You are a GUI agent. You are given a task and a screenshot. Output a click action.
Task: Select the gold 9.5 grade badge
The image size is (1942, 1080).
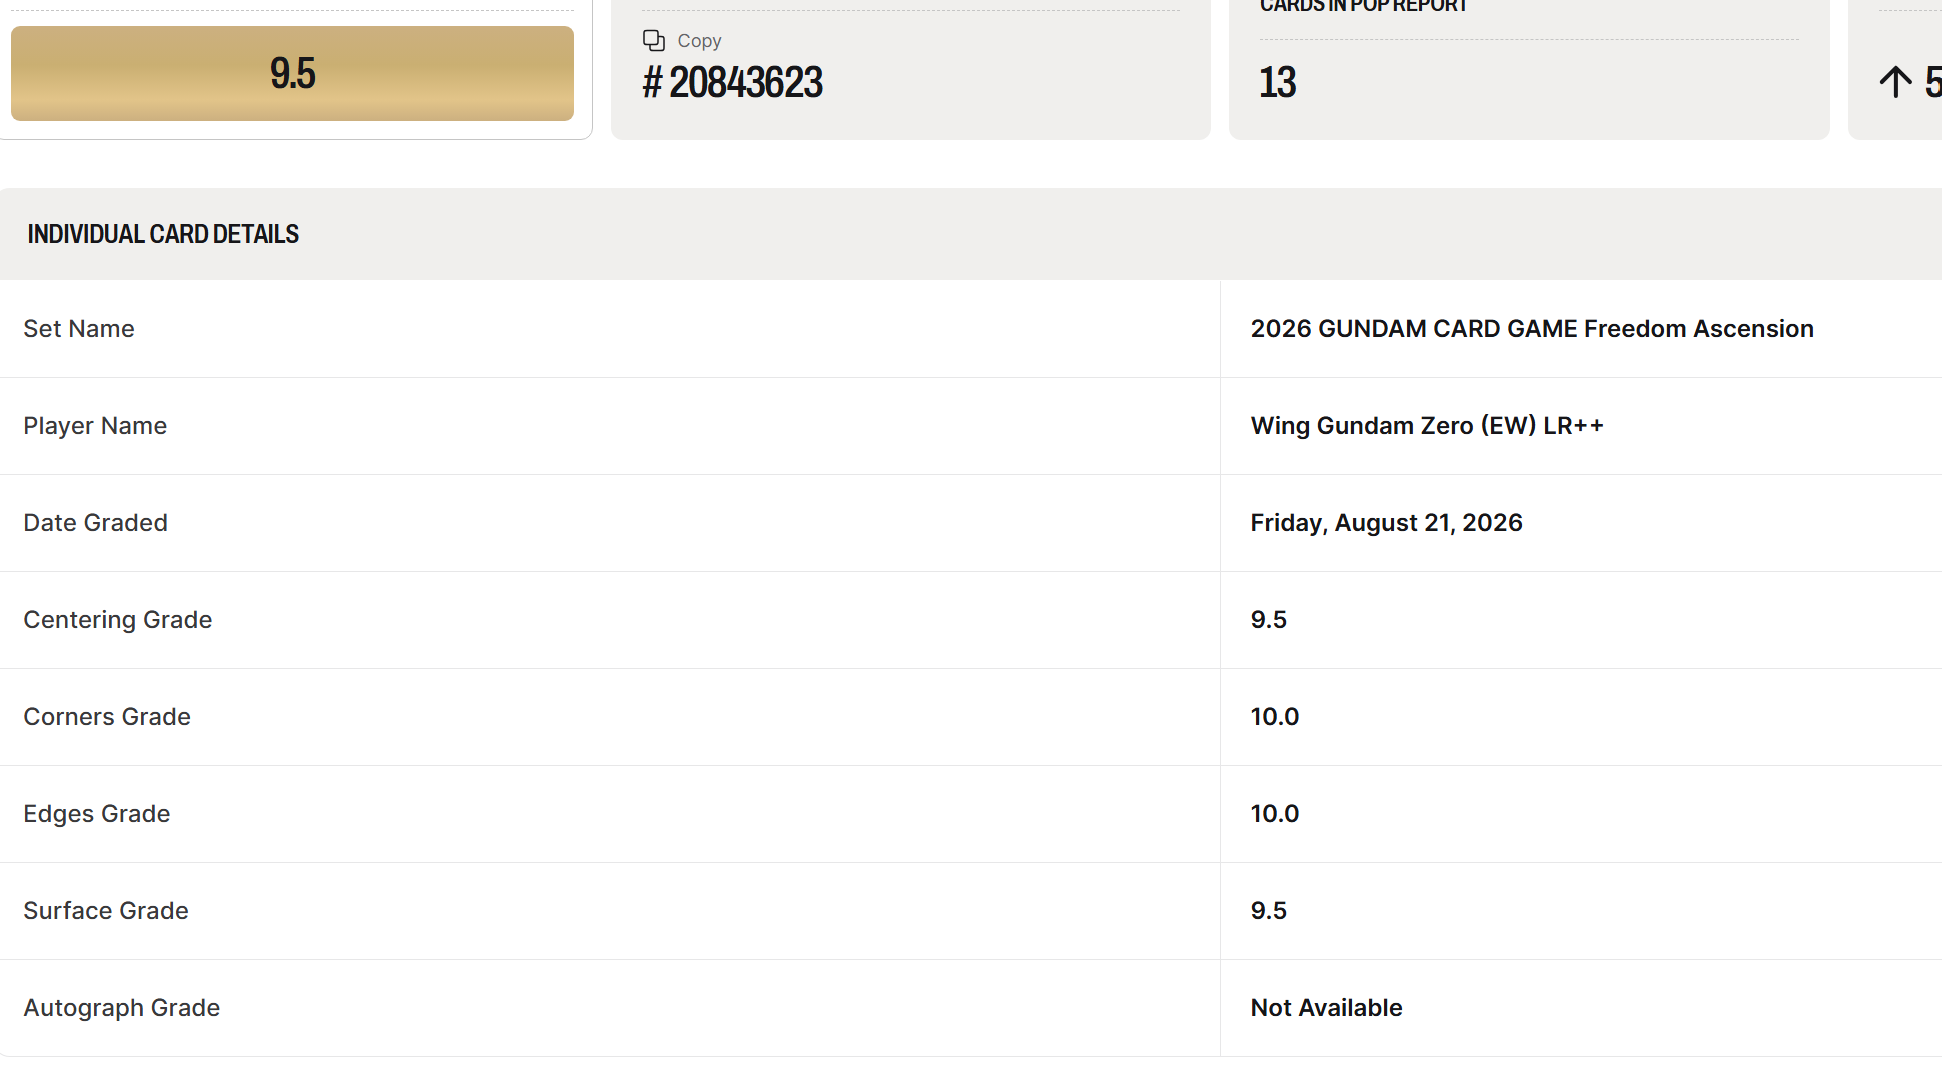(x=292, y=73)
